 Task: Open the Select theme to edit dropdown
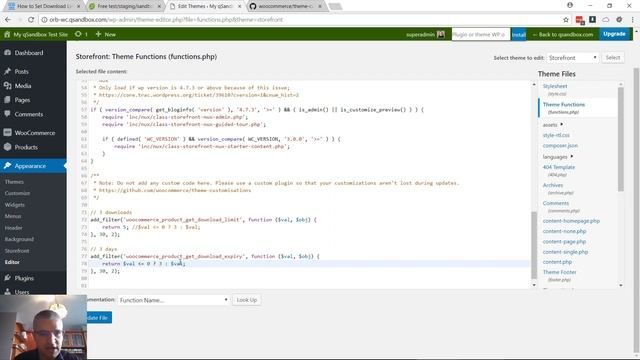[573, 58]
